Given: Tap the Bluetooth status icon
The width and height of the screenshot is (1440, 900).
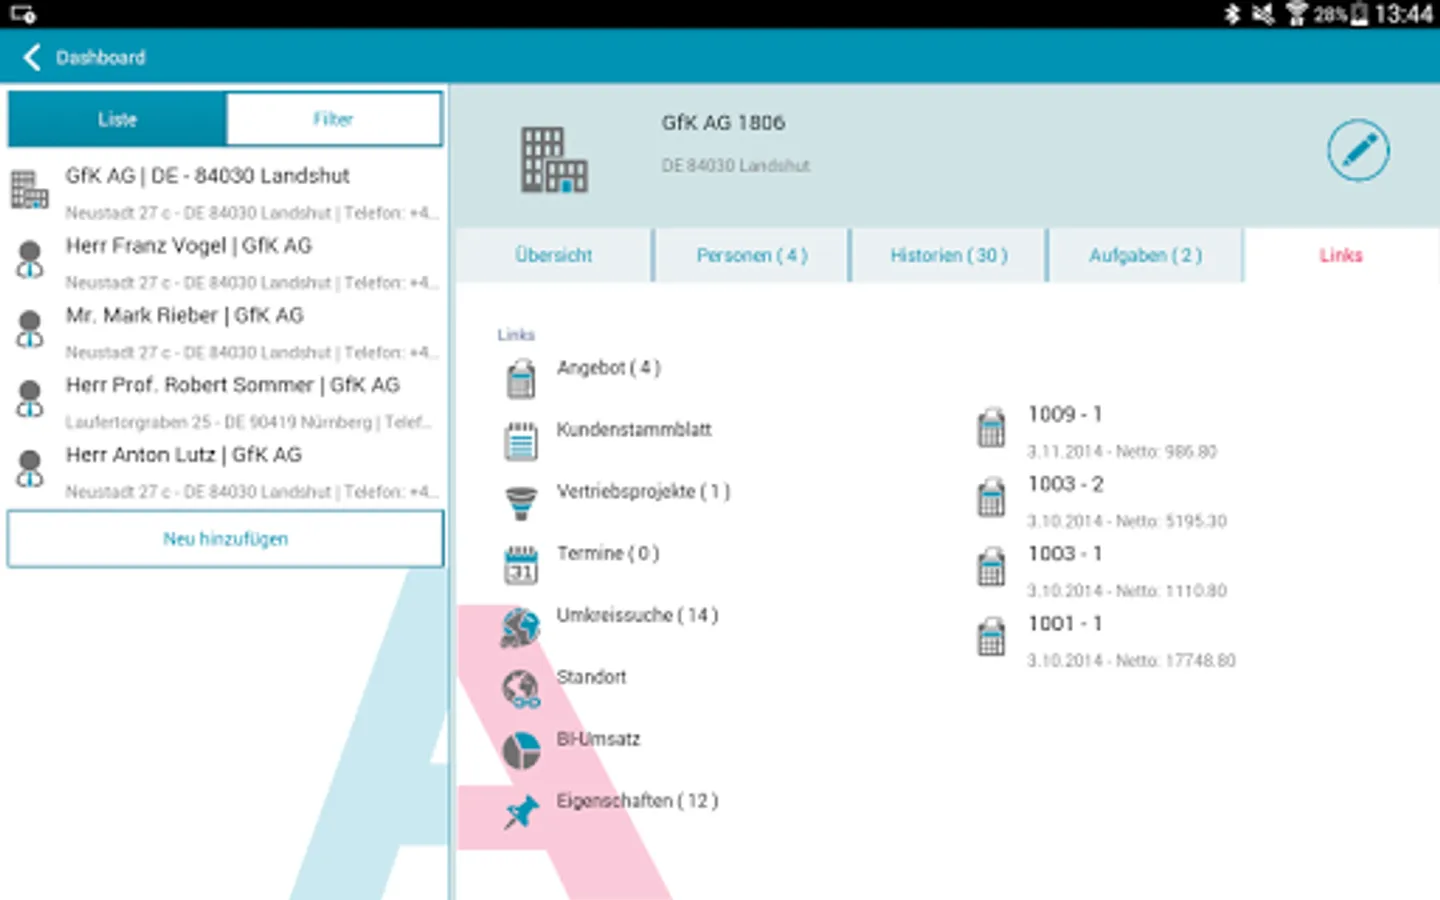Looking at the screenshot, I should click(1232, 13).
